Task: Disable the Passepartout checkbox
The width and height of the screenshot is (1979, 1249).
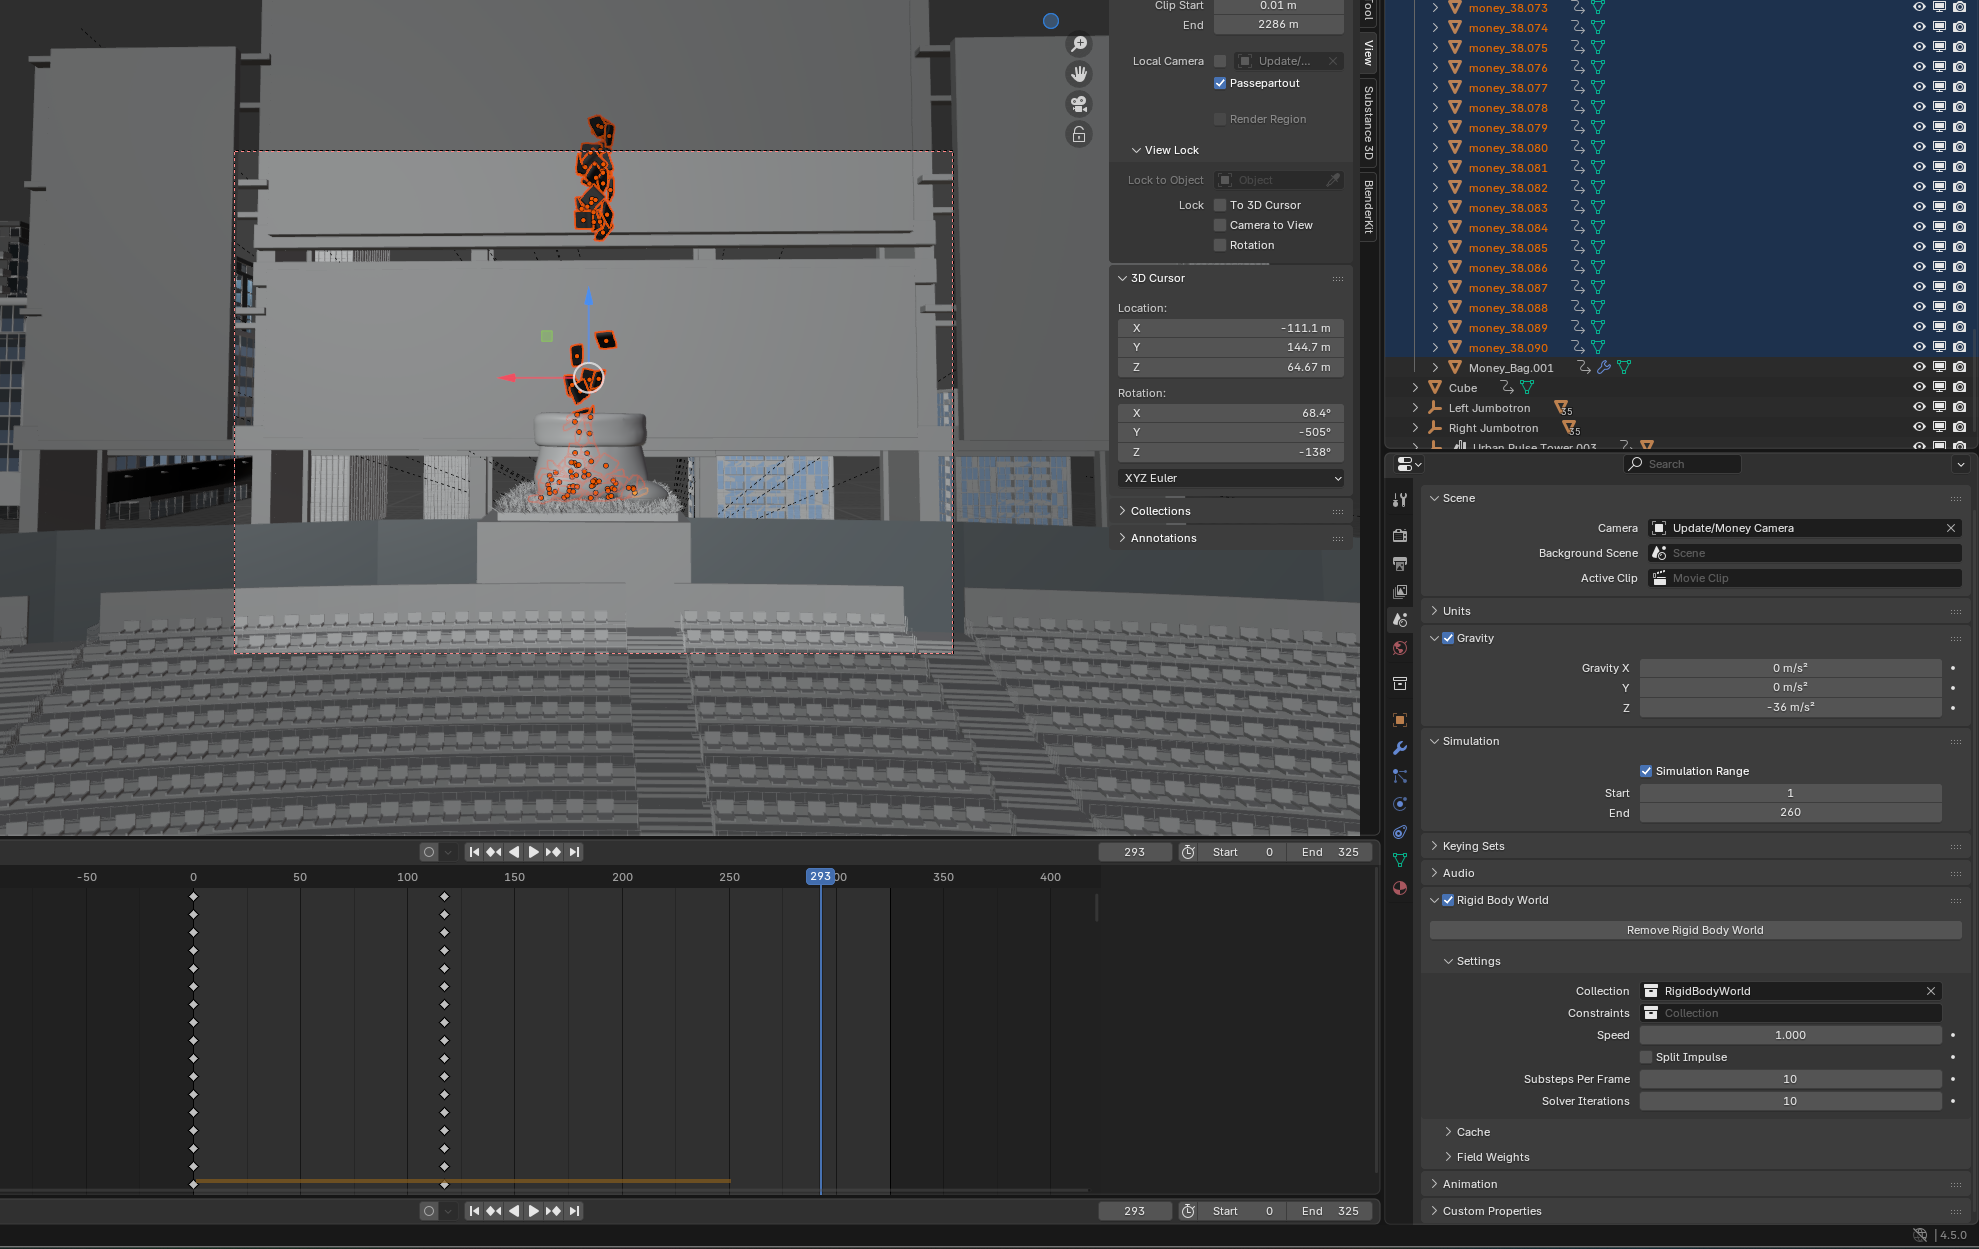Action: [x=1220, y=83]
